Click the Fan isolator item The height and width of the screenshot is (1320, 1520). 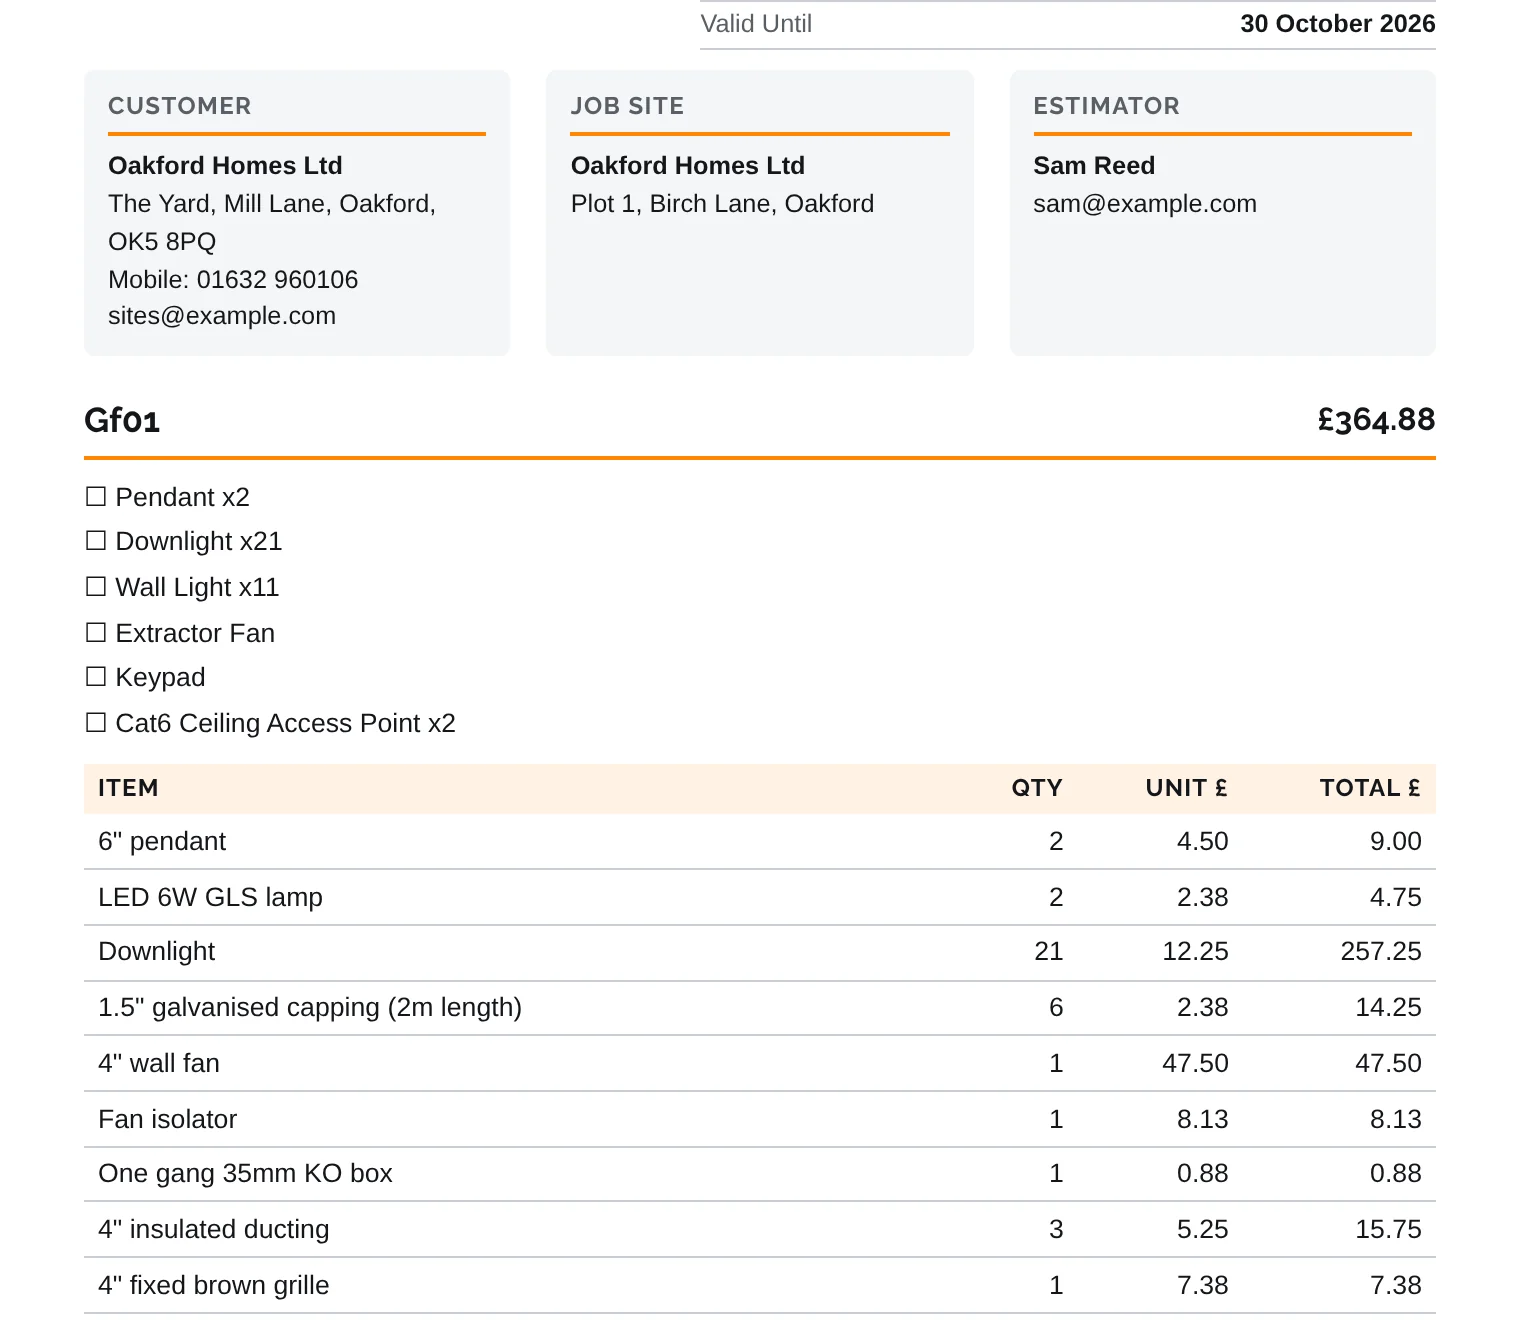168,1120
